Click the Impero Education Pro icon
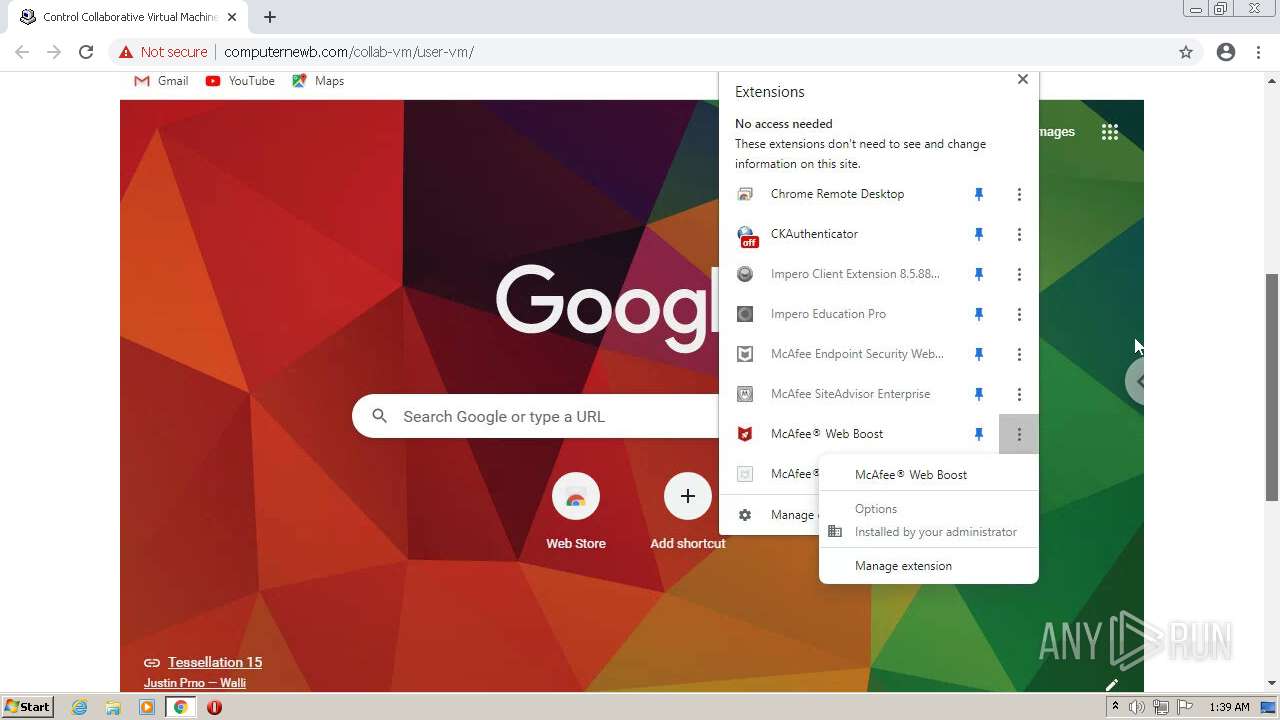This screenshot has height=720, width=1280. point(745,314)
